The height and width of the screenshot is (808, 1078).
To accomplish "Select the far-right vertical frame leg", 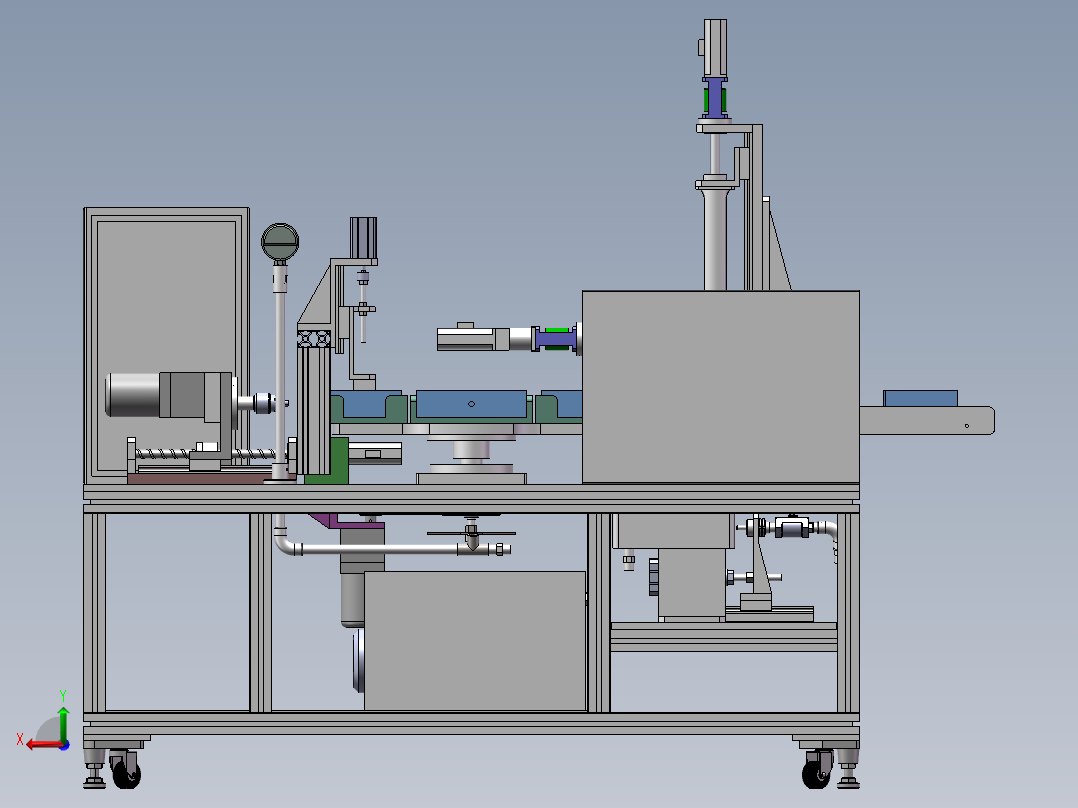I will tap(848, 612).
